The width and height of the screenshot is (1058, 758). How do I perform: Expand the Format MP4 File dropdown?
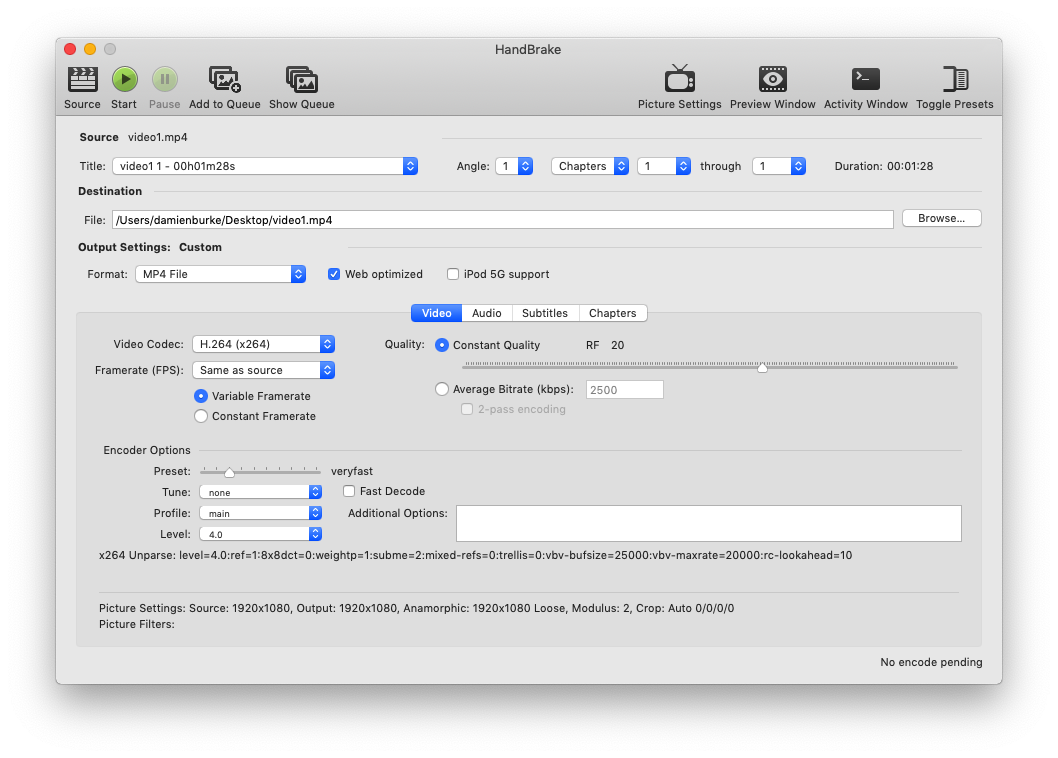click(220, 274)
